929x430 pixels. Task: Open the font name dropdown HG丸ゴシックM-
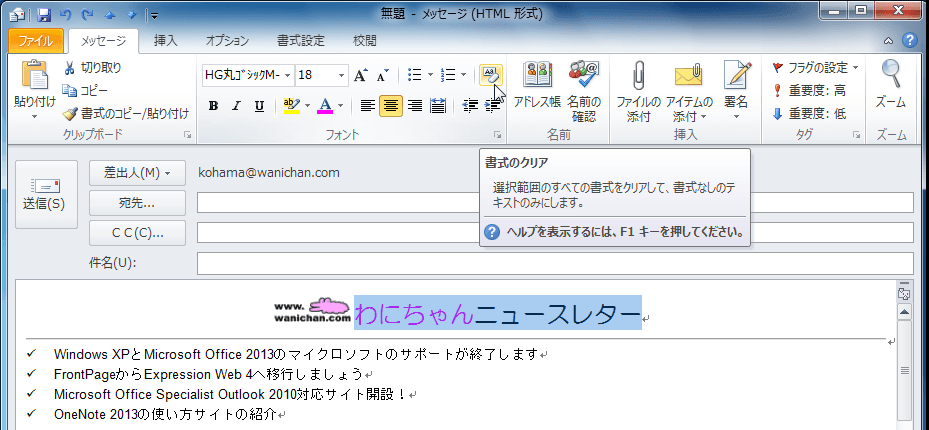point(288,75)
